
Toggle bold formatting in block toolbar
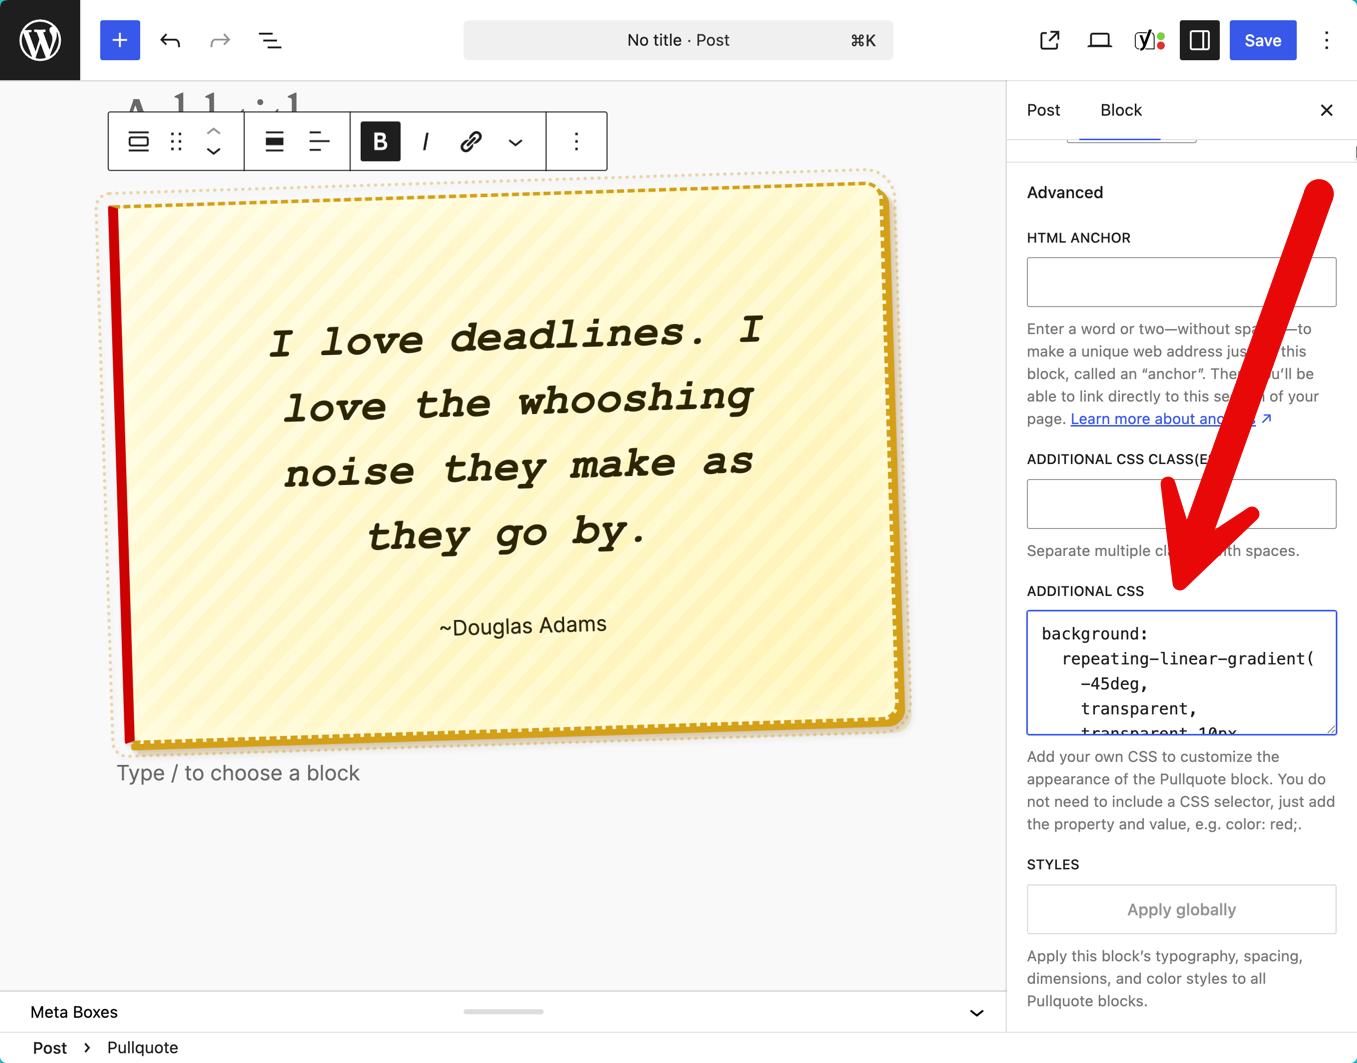pyautogui.click(x=380, y=142)
